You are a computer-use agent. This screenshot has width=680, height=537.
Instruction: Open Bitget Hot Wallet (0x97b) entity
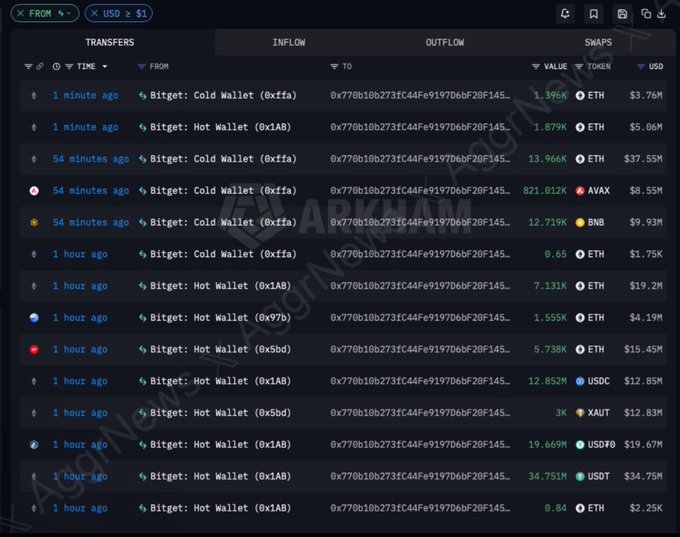click(x=220, y=318)
